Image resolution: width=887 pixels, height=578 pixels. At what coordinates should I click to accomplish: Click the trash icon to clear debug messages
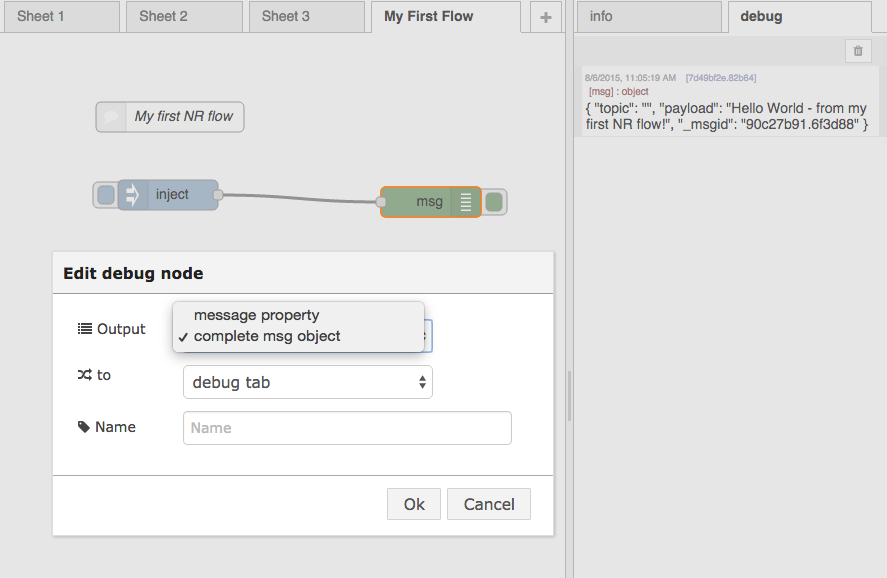[x=857, y=51]
